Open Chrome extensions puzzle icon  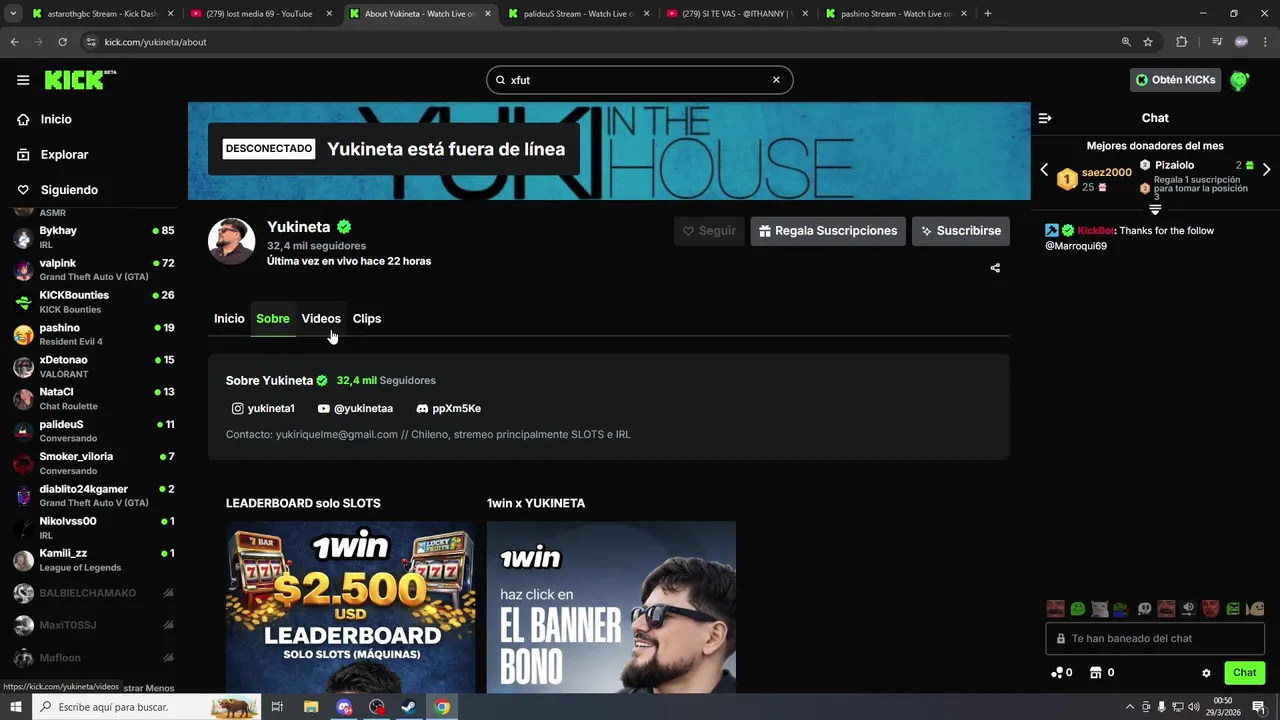coord(1181,42)
